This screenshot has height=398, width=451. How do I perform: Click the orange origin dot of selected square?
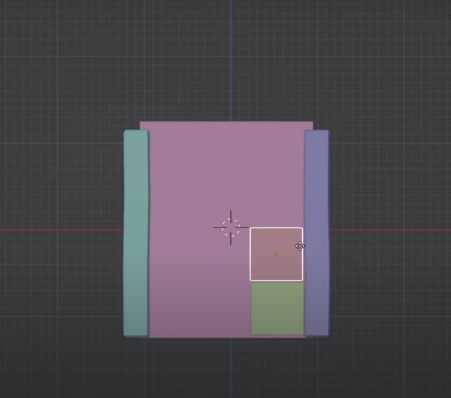click(x=276, y=254)
